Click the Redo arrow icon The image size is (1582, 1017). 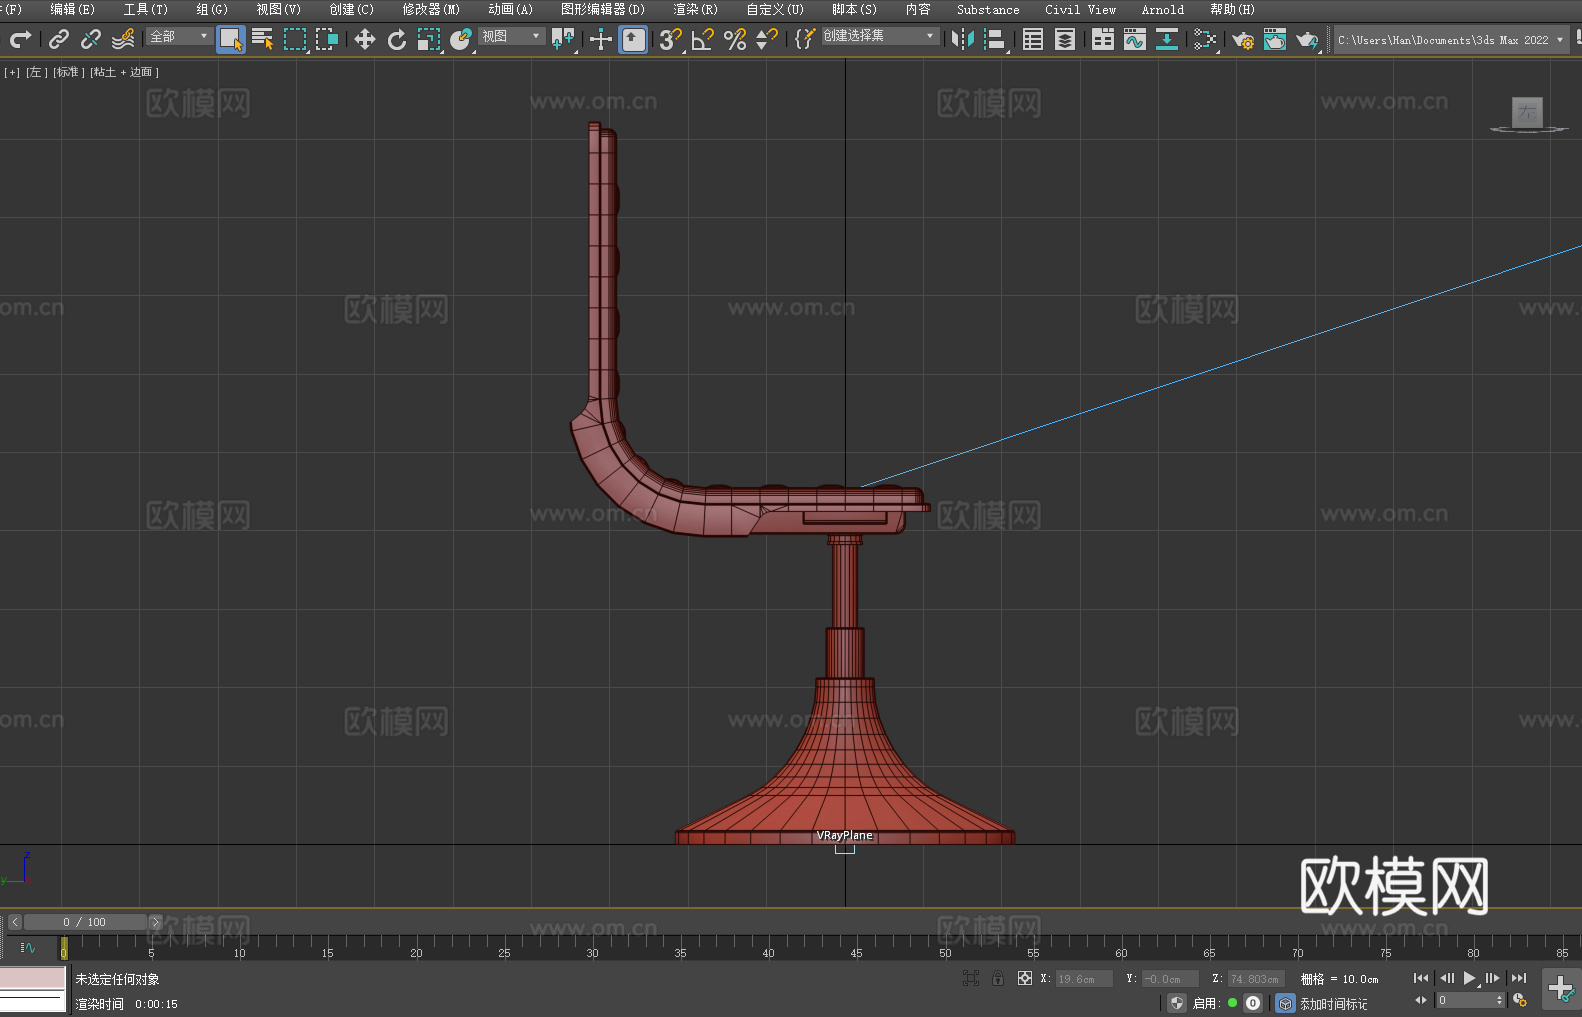20,39
